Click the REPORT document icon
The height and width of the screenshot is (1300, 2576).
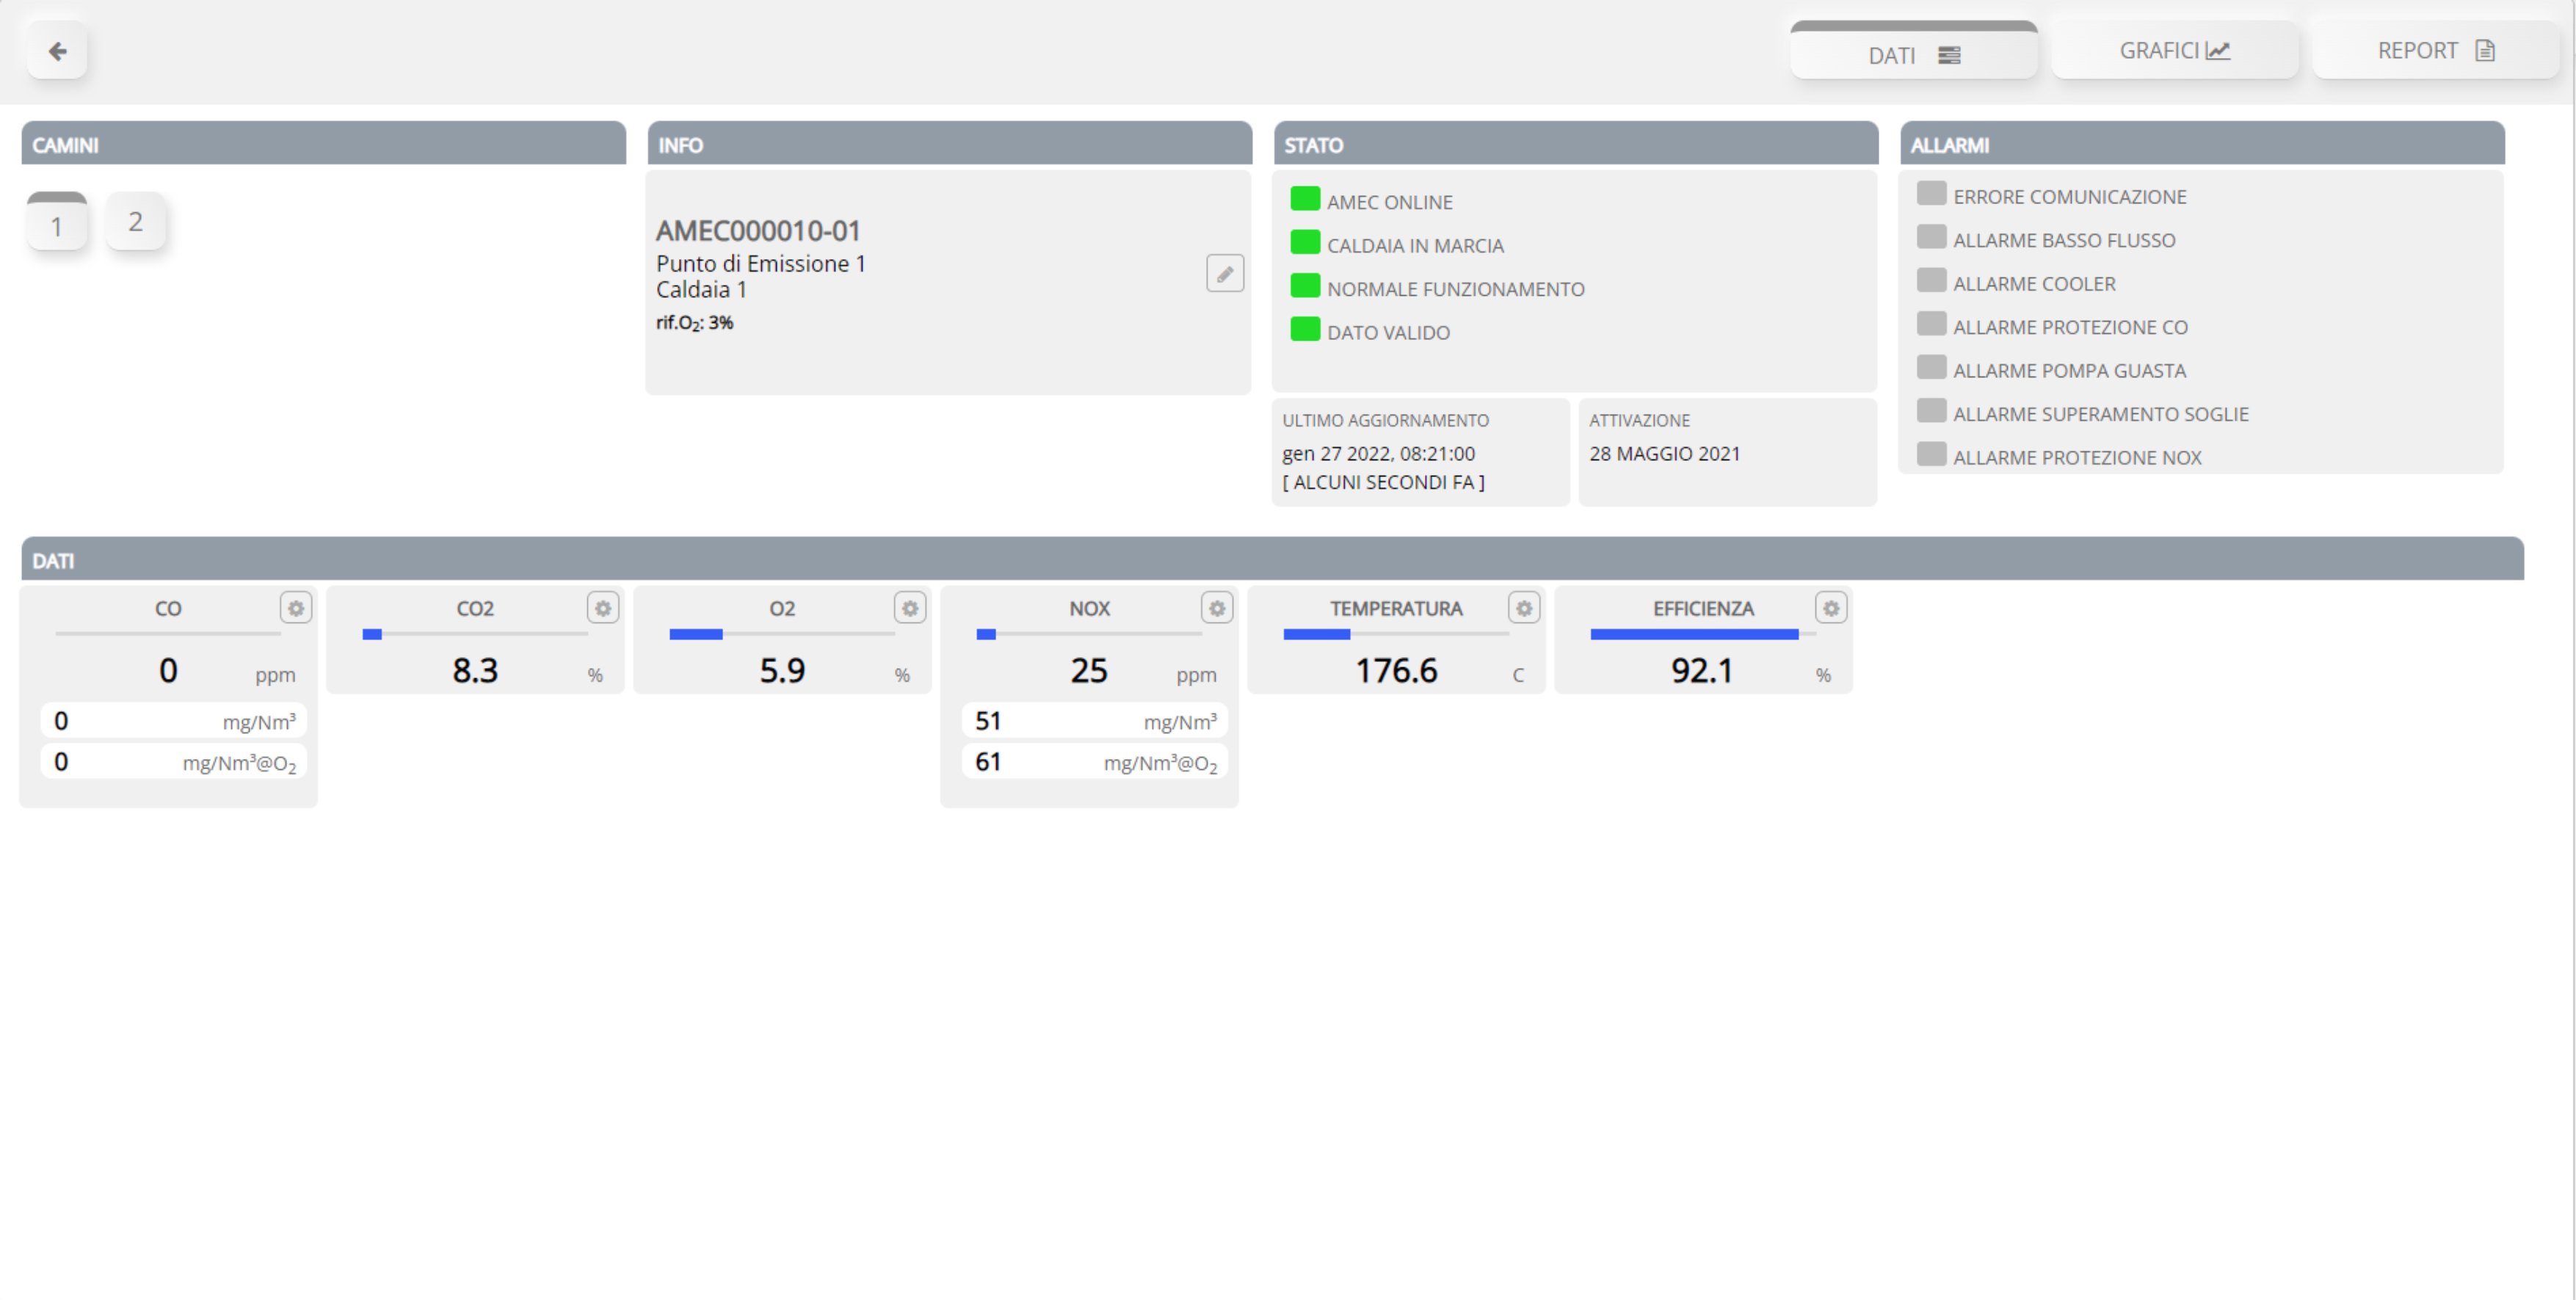point(2485,50)
